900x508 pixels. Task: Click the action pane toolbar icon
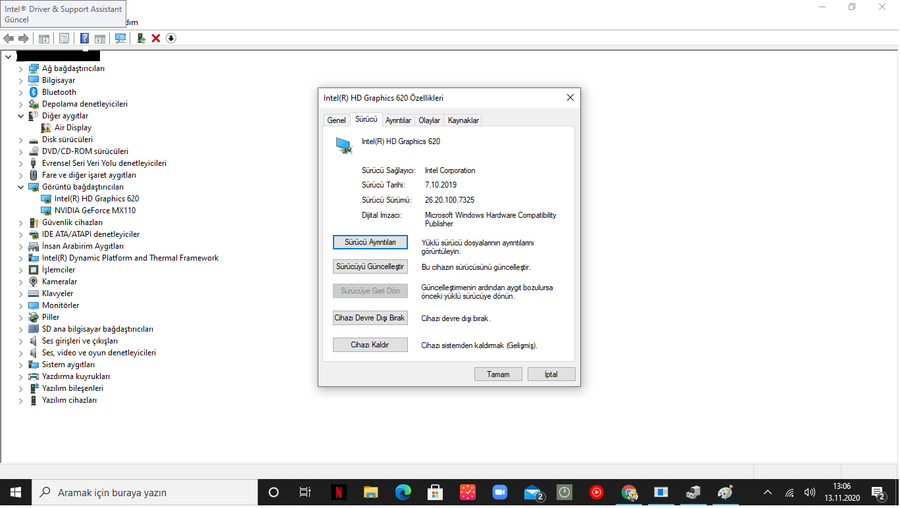pyautogui.click(x=100, y=38)
